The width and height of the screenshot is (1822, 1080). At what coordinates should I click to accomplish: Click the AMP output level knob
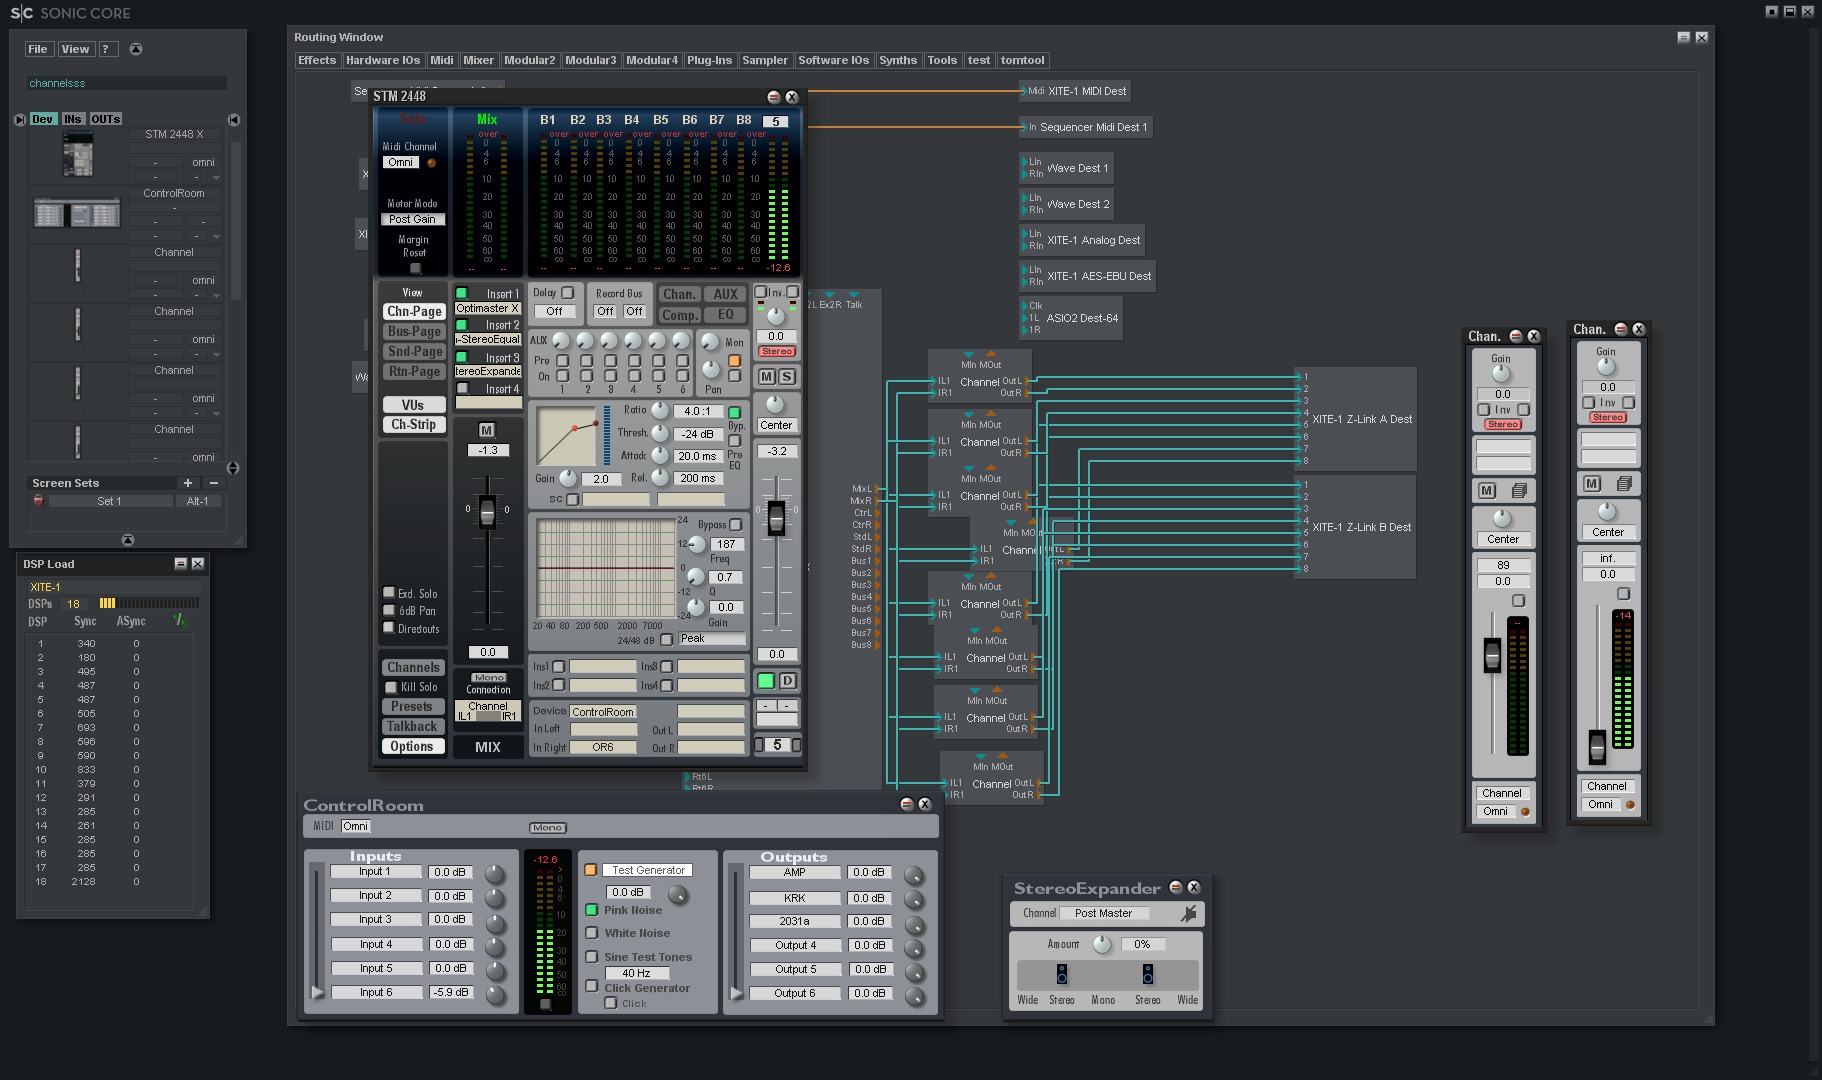[913, 875]
